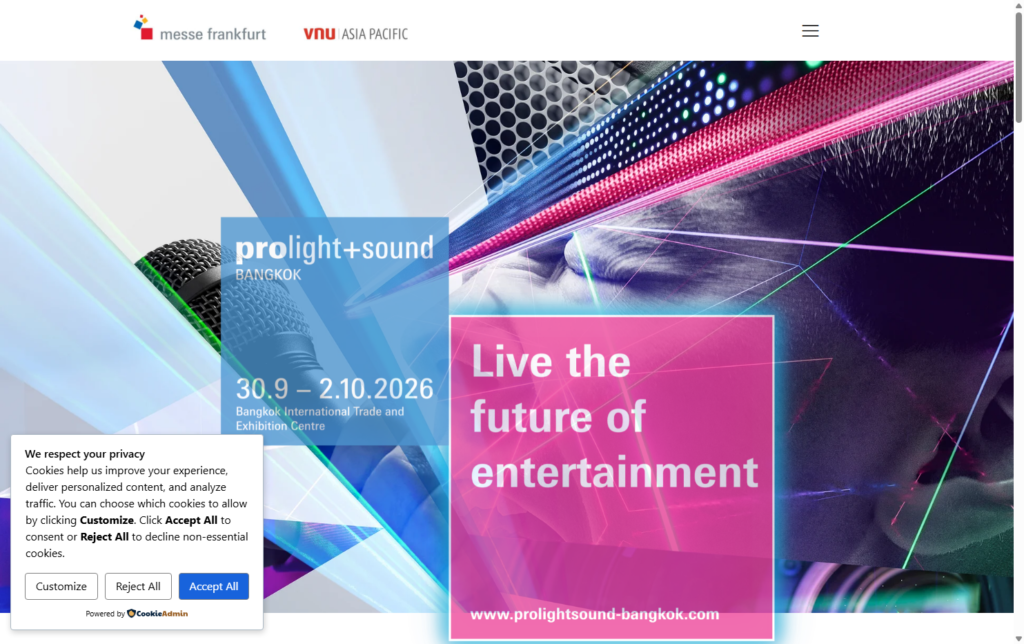The image size is (1024, 644).
Task: Click the scrollbar up arrow
Action: pyautogui.click(x=1018, y=5)
